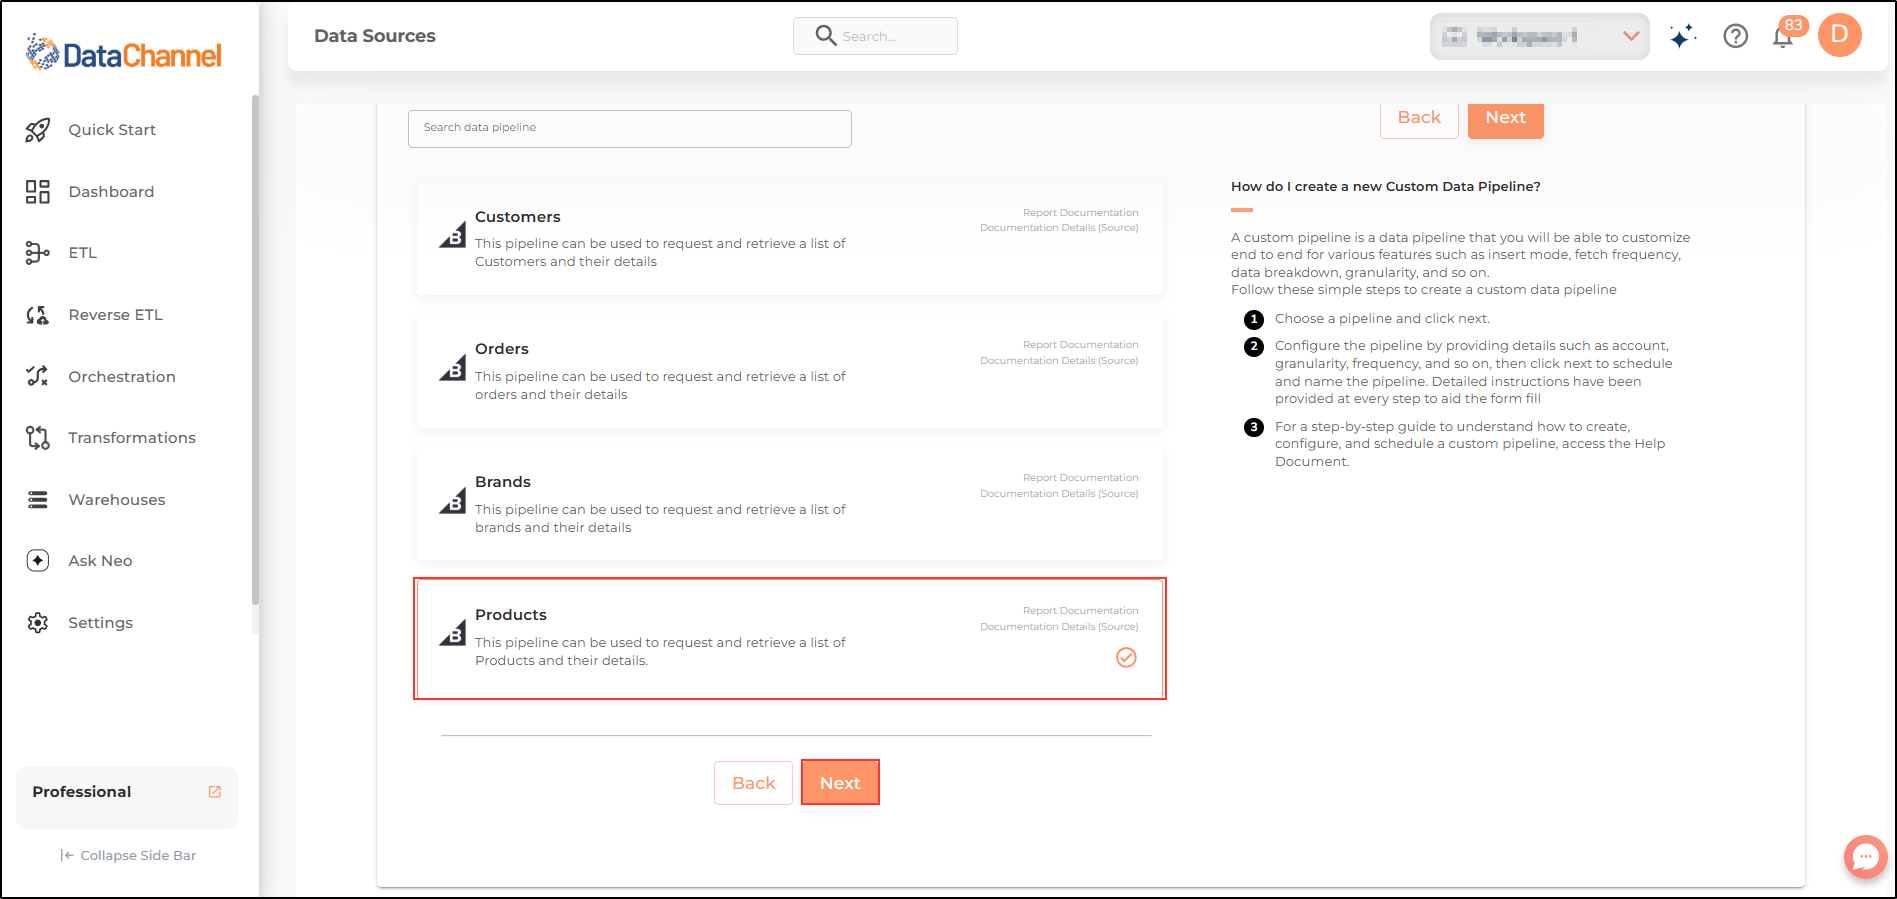This screenshot has width=1897, height=899.
Task: Open ETL menu item
Action: [x=83, y=253]
